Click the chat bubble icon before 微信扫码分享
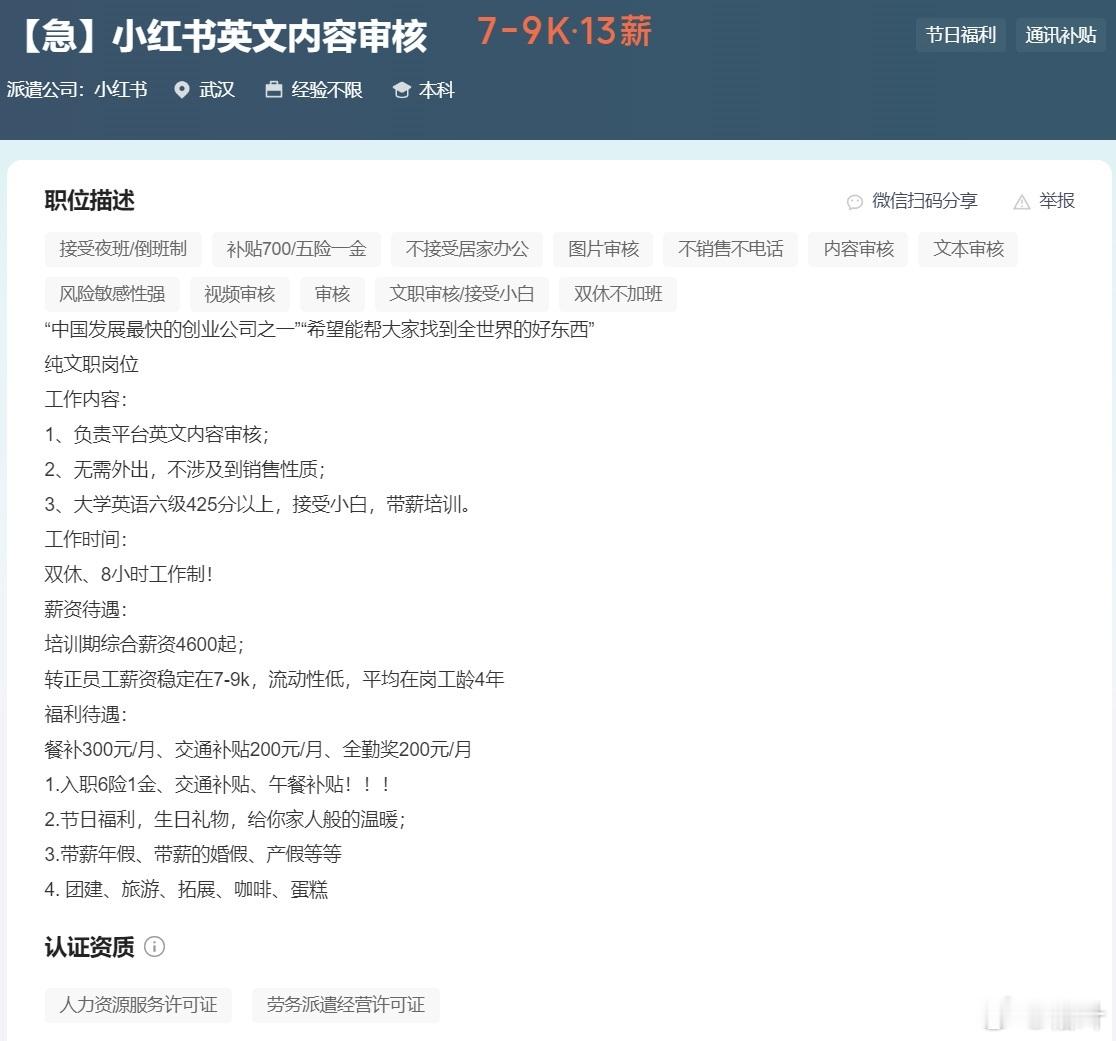The image size is (1116, 1041). coord(854,201)
